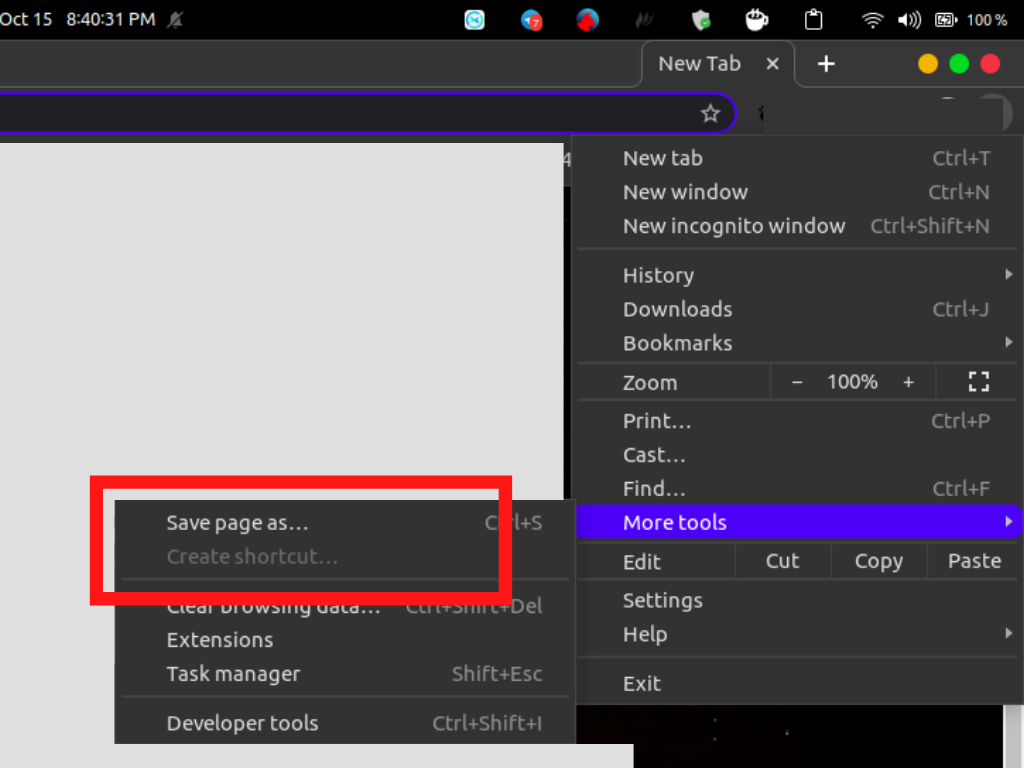
Task: Choose New tab from the menu
Action: (797, 158)
